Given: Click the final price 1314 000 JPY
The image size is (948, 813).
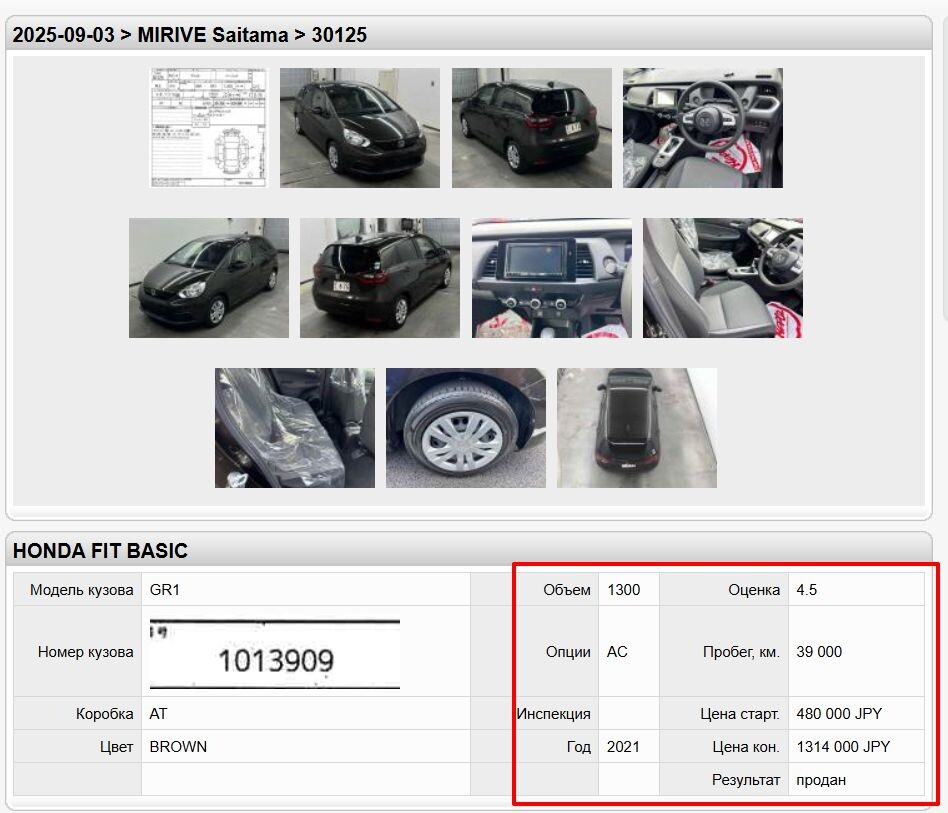Looking at the screenshot, I should 843,747.
